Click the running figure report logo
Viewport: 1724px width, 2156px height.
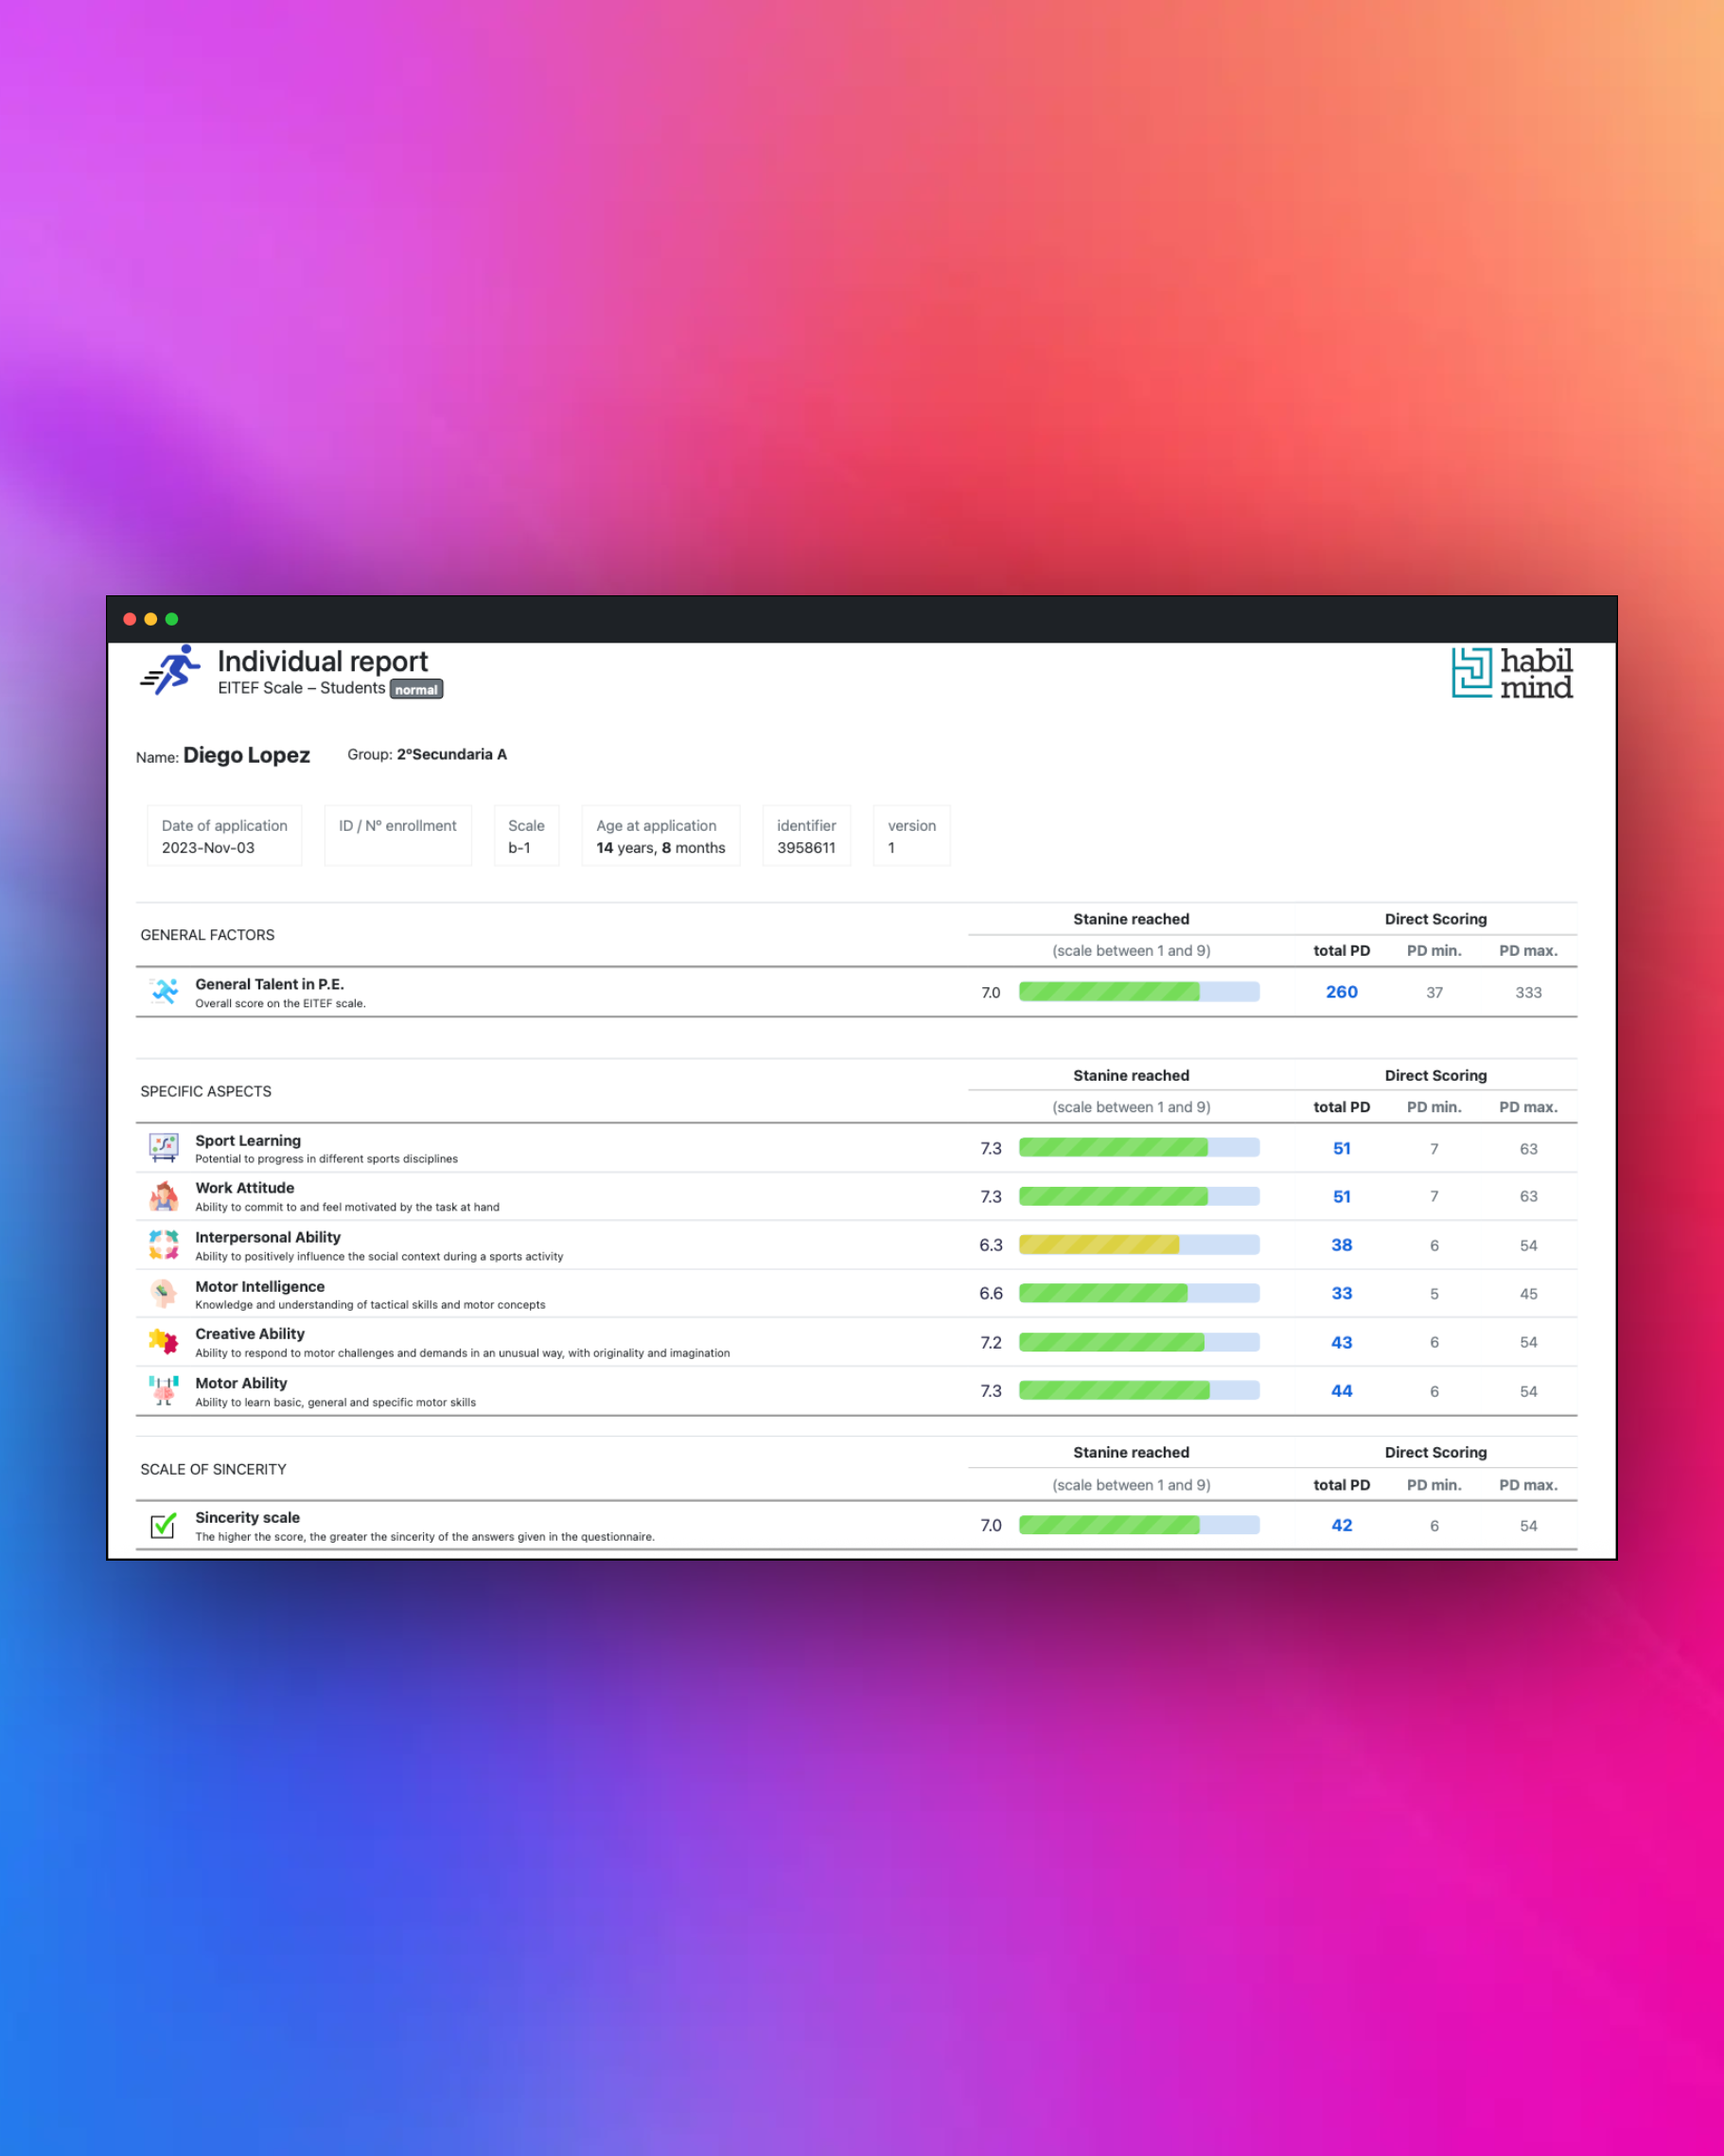click(170, 670)
